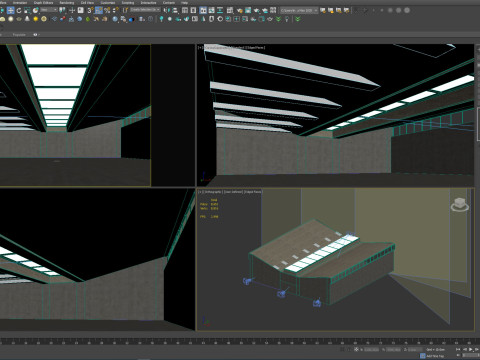Open the Create Selection Set dropdown
Image resolution: width=480 pixels, height=360 pixels.
tap(145, 10)
